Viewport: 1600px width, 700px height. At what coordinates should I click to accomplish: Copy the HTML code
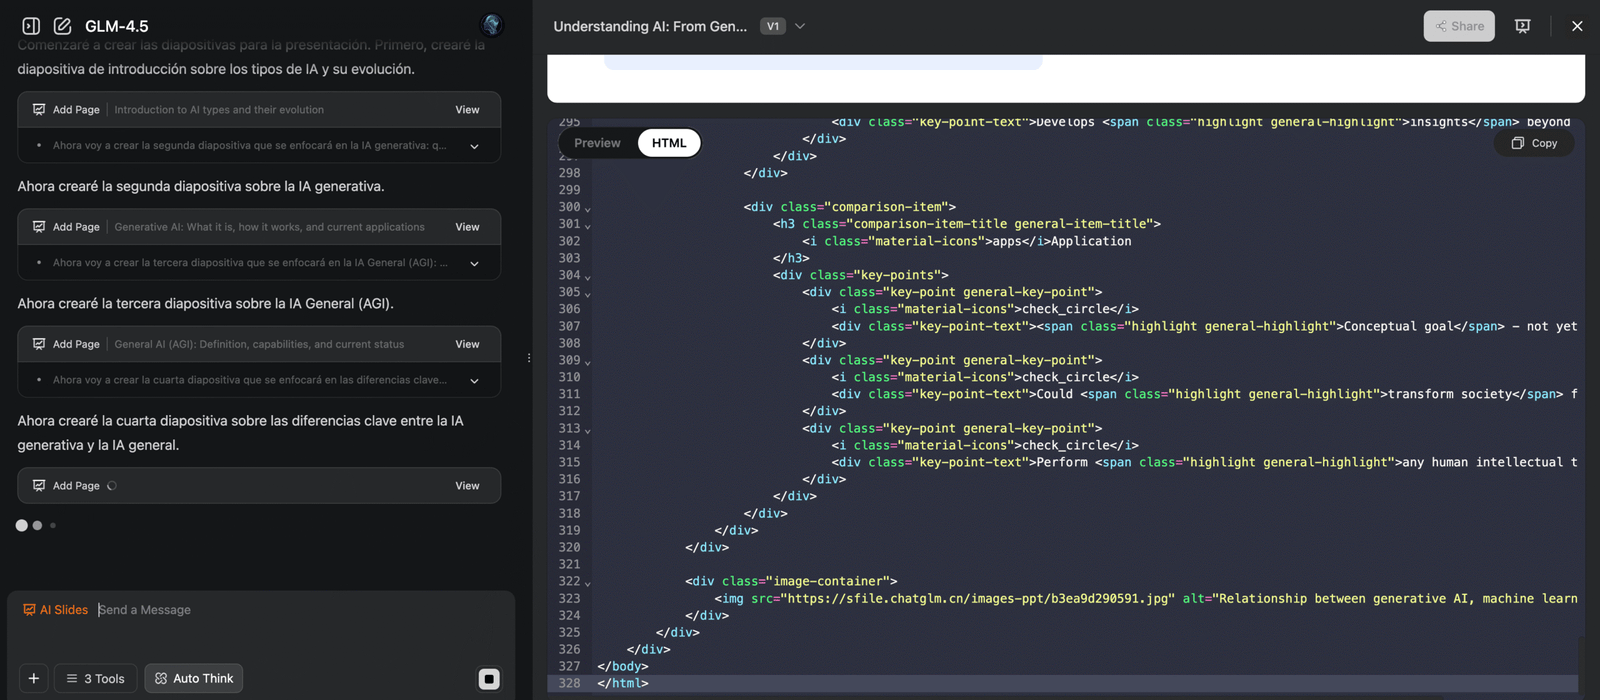[1534, 143]
